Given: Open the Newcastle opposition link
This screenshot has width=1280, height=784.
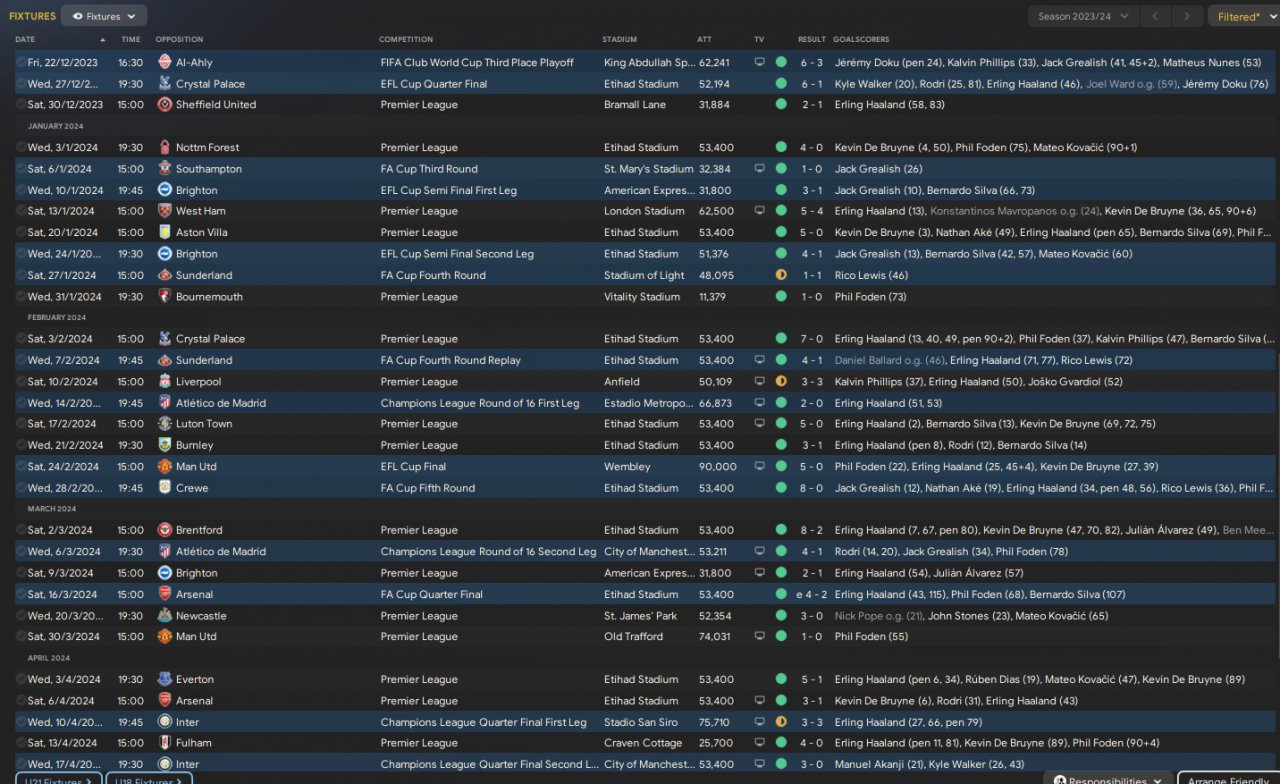Looking at the screenshot, I should (201, 616).
